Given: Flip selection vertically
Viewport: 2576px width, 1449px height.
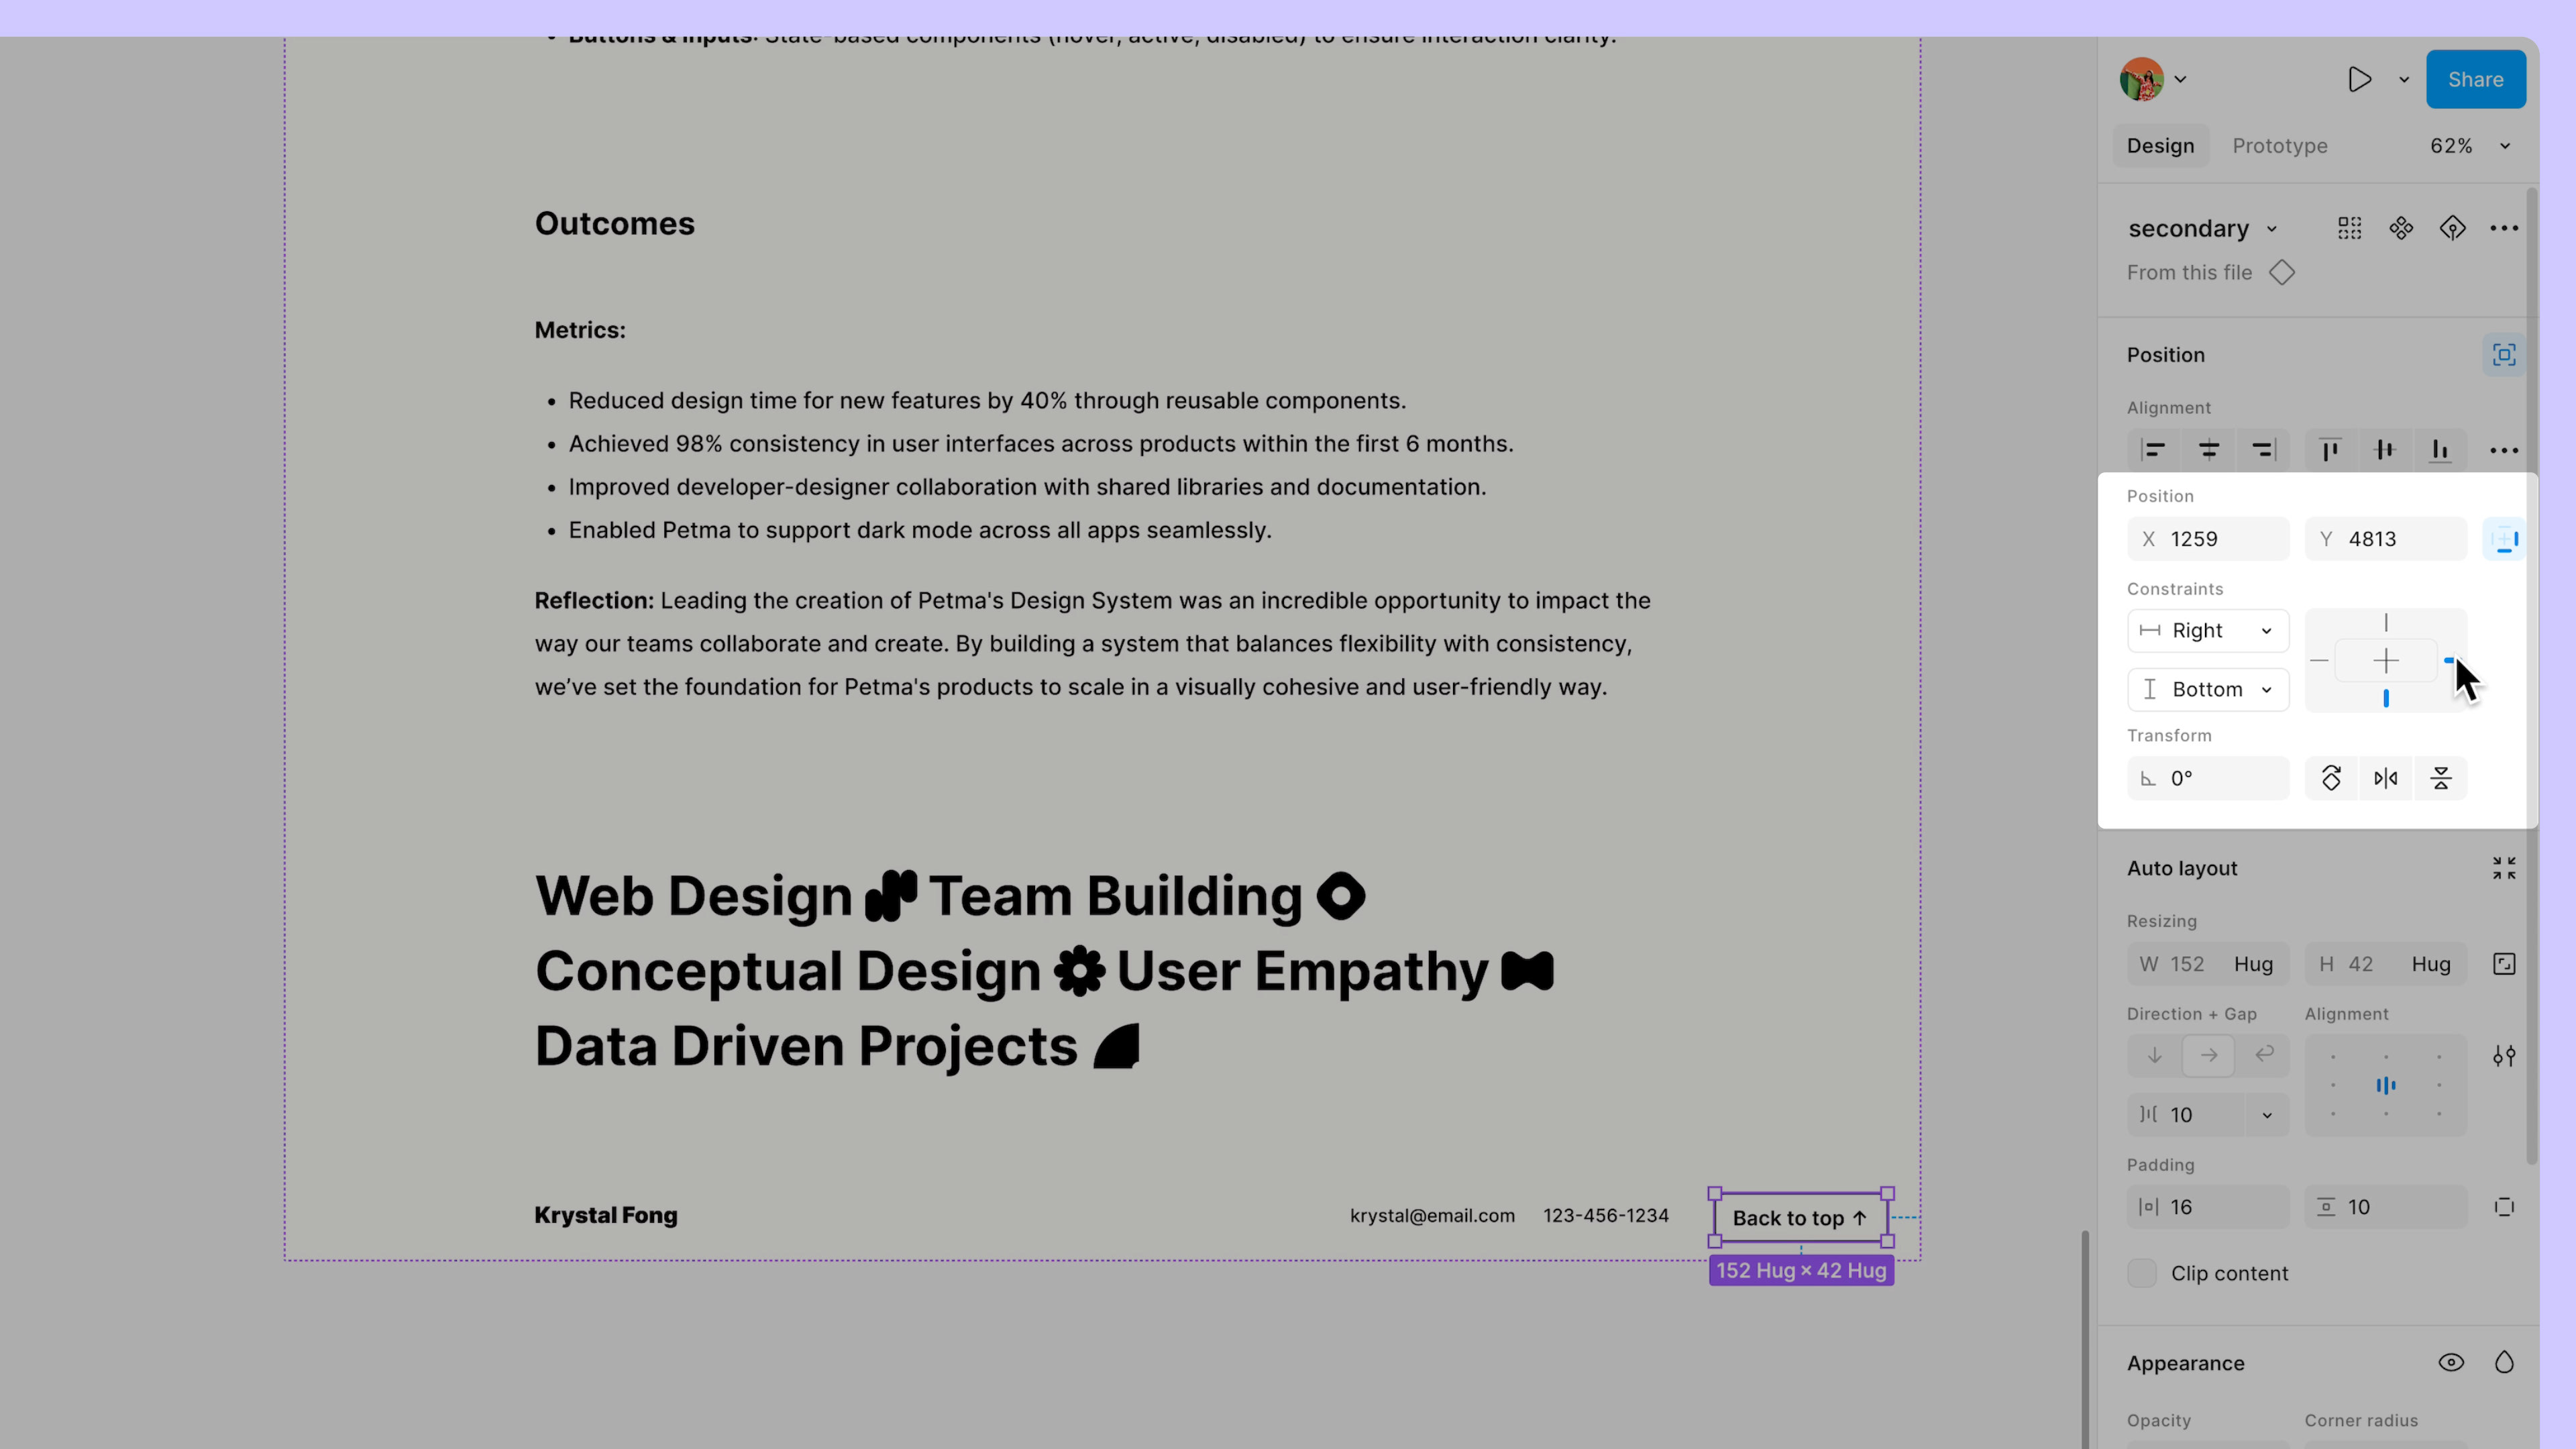Looking at the screenshot, I should click(2440, 778).
